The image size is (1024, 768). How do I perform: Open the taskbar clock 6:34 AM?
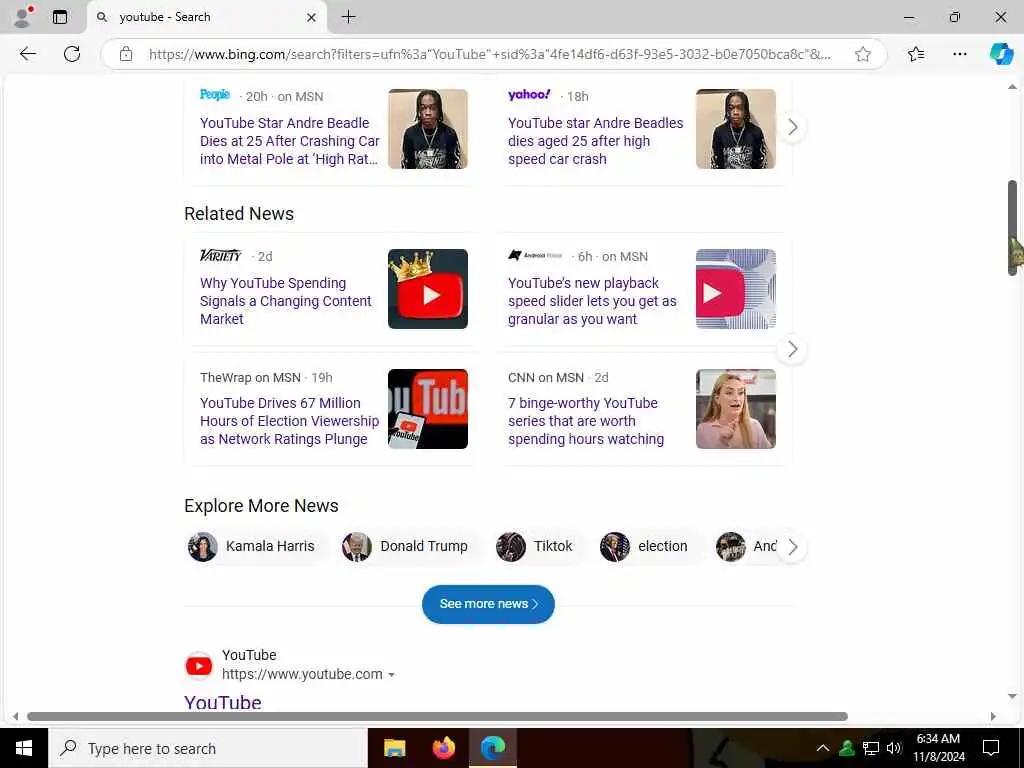(x=938, y=748)
